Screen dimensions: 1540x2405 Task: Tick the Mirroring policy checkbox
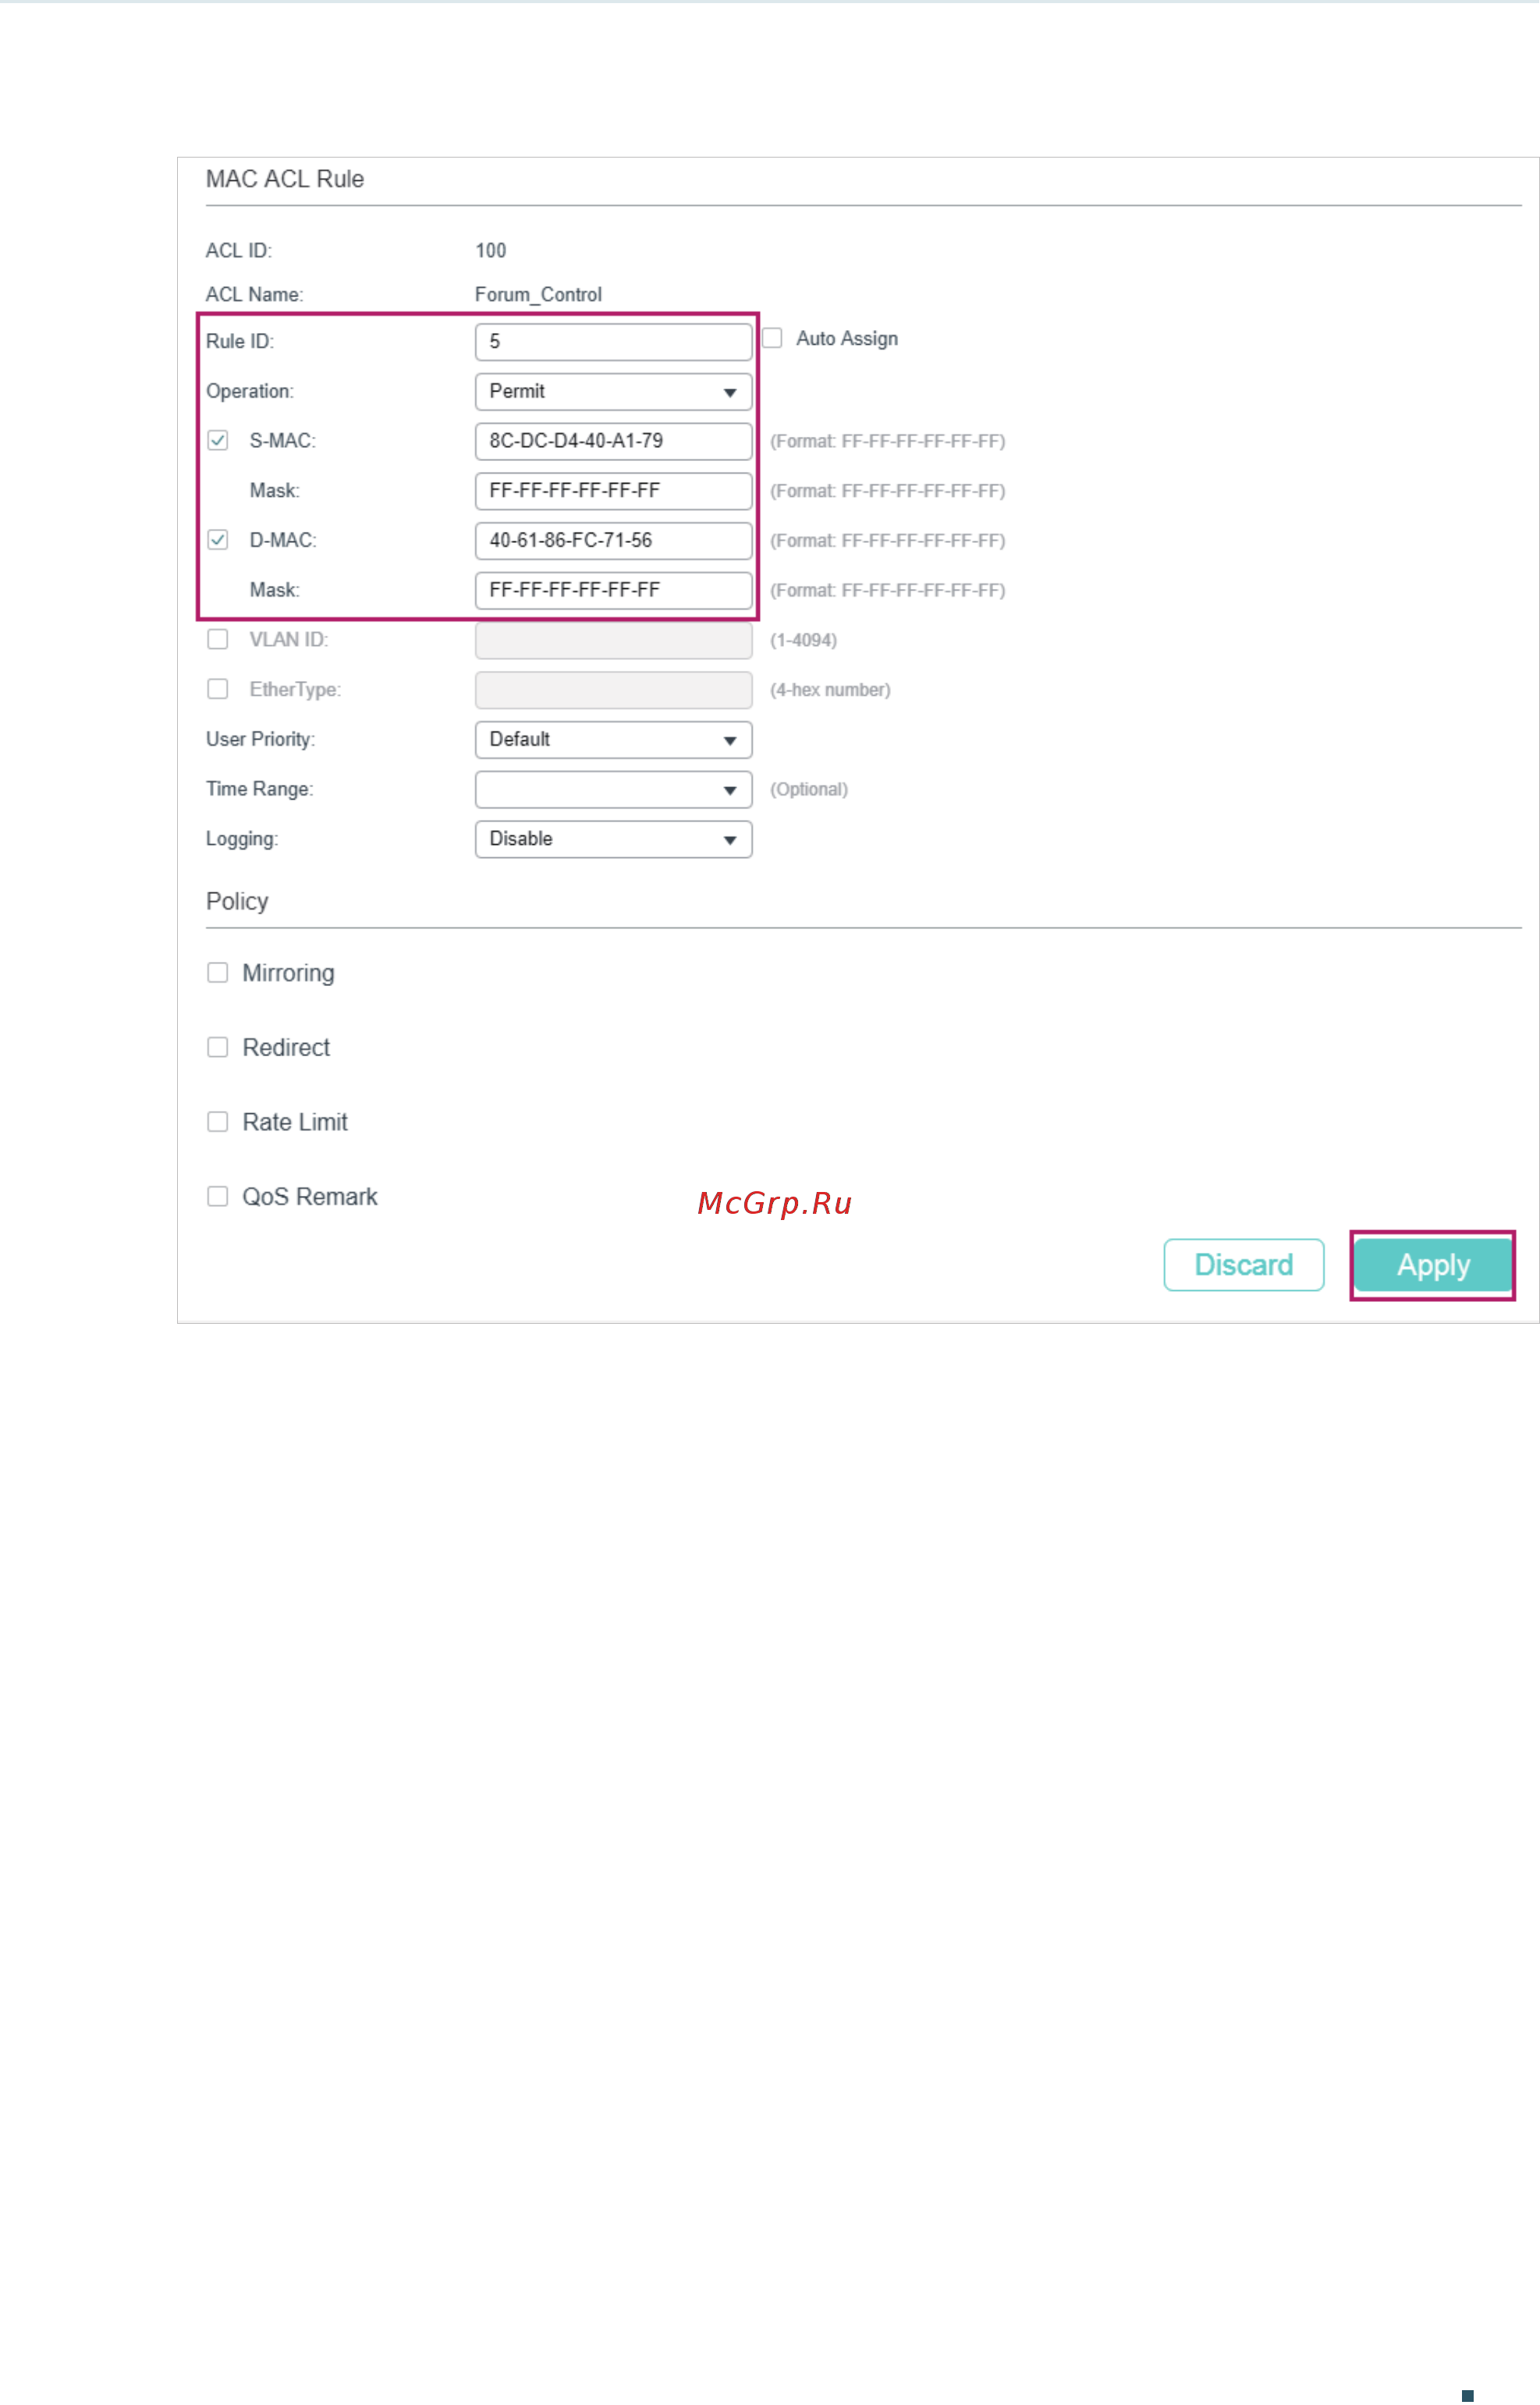pos(217,973)
